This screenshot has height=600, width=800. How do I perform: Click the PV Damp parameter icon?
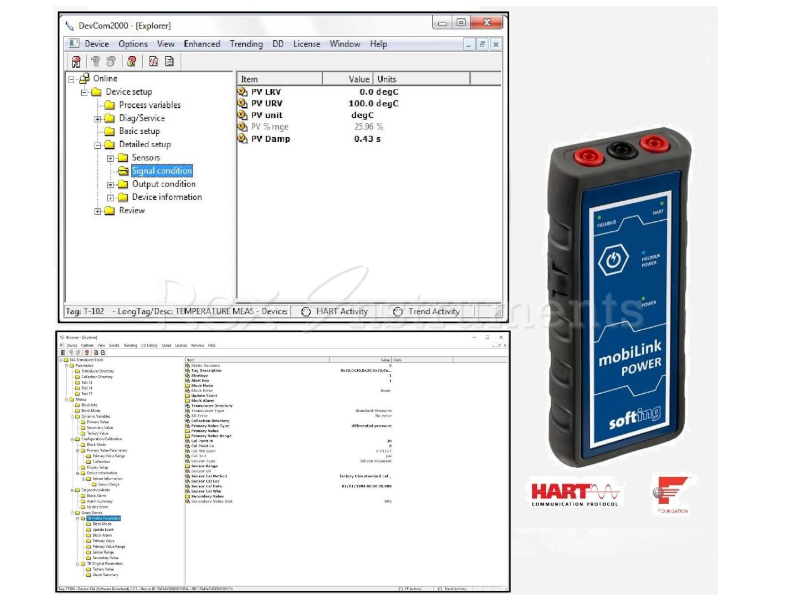pyautogui.click(x=242, y=138)
